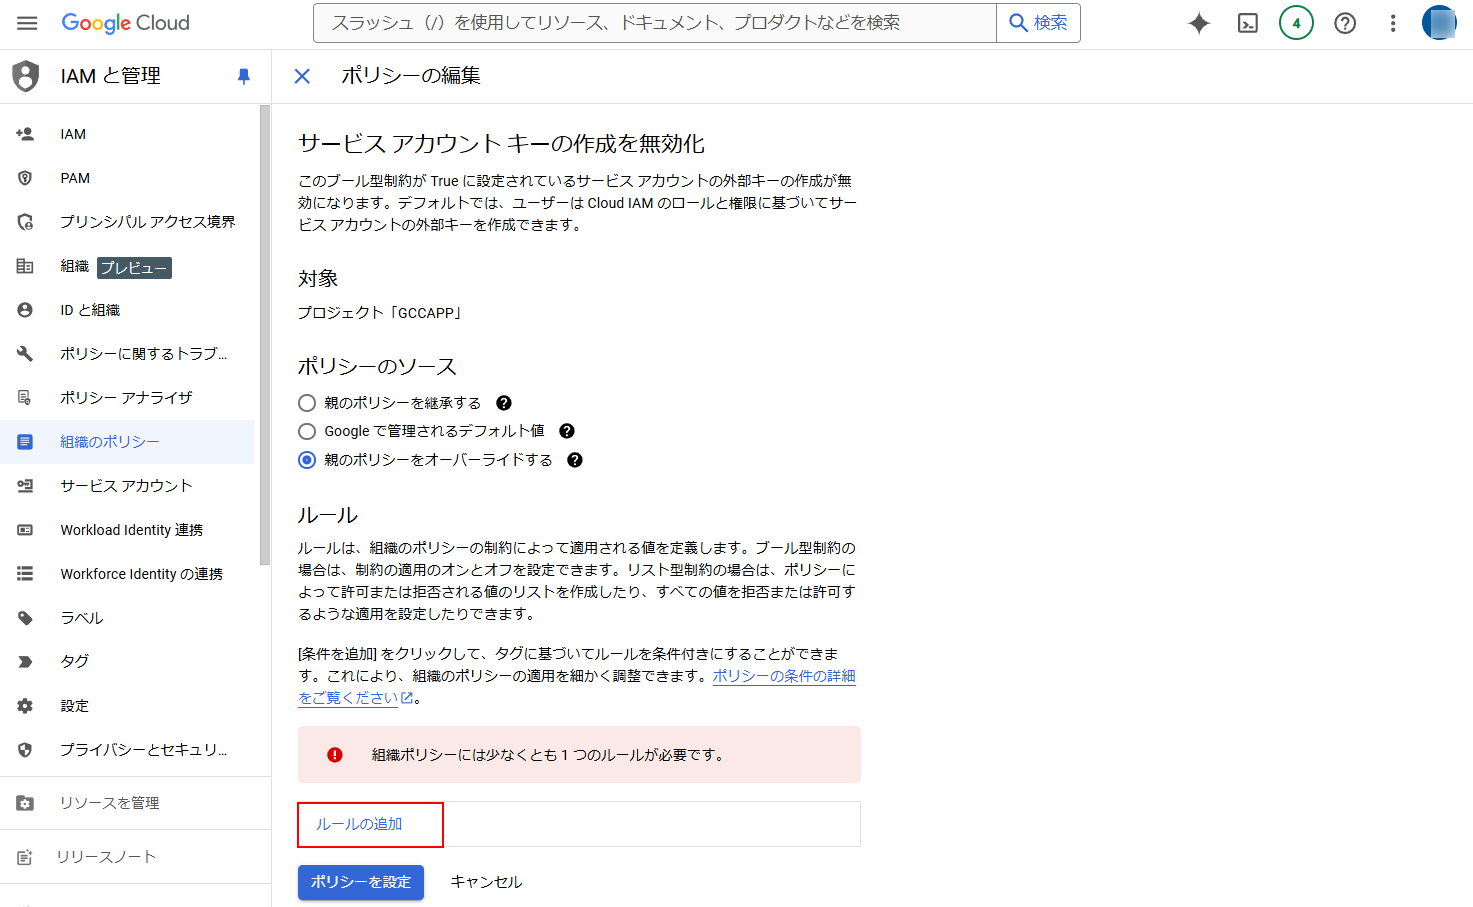1473x907 pixels.
Task: Open notifications badge showing 4
Action: tap(1296, 23)
